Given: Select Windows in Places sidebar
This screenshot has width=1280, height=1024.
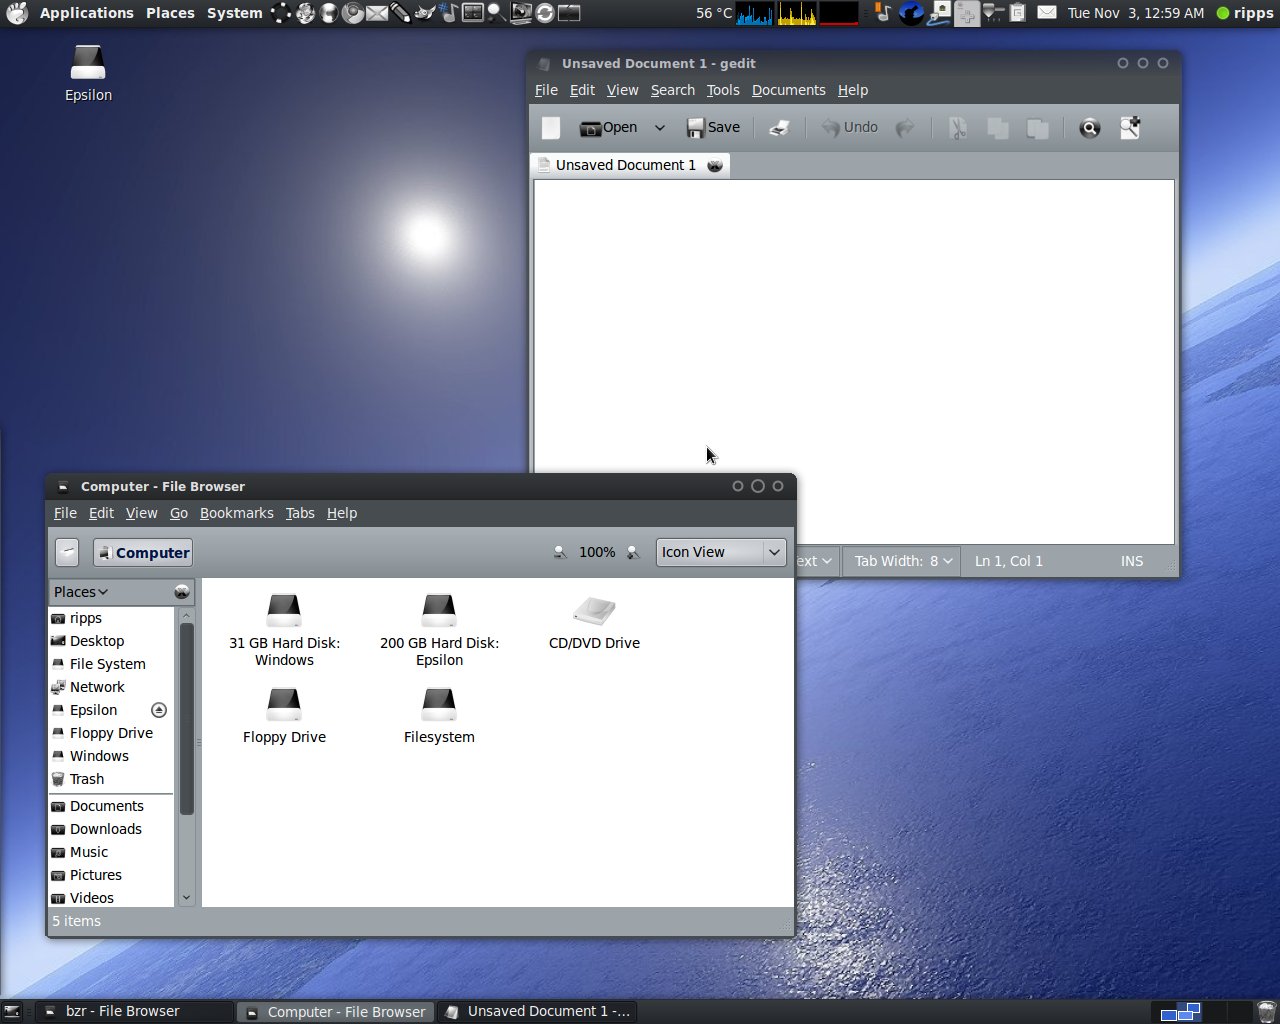Looking at the screenshot, I should click(x=111, y=756).
